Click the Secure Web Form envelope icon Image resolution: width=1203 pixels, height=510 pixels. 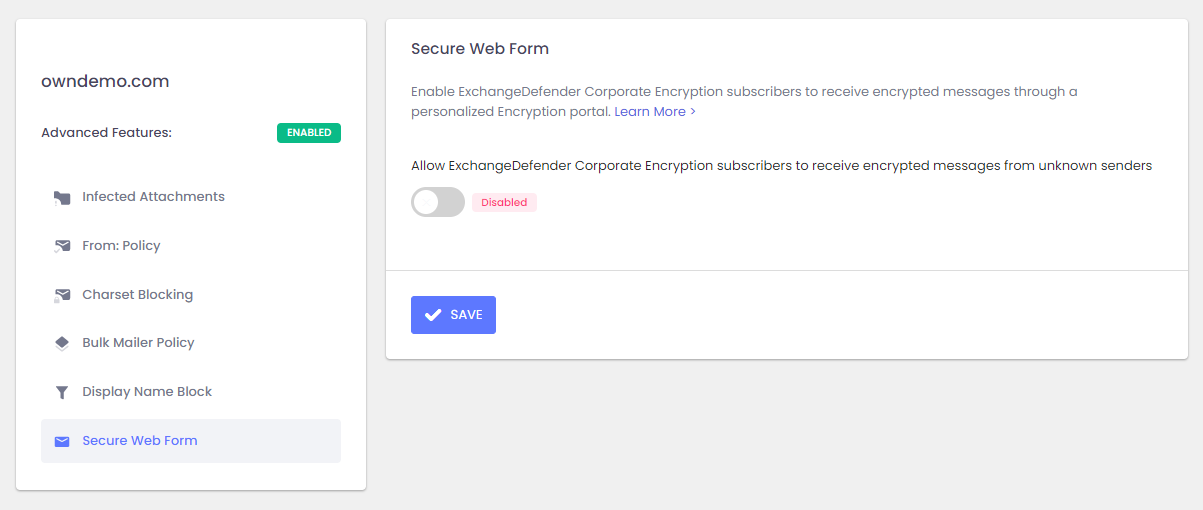(x=62, y=441)
